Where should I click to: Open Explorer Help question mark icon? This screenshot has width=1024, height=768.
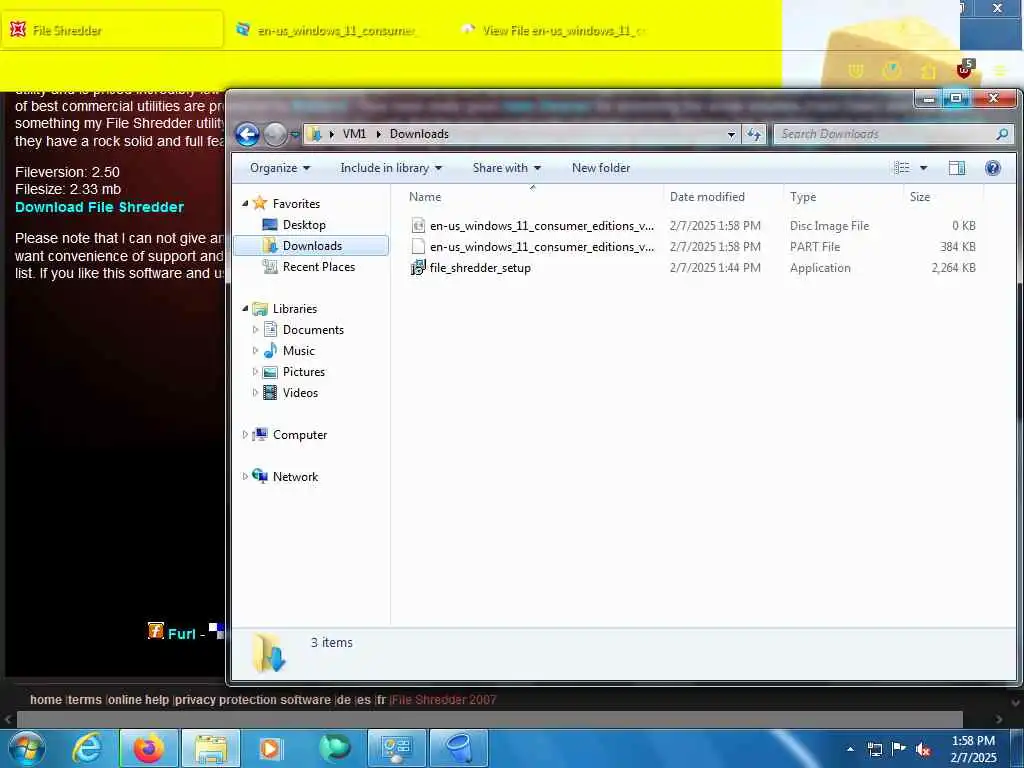coord(993,168)
